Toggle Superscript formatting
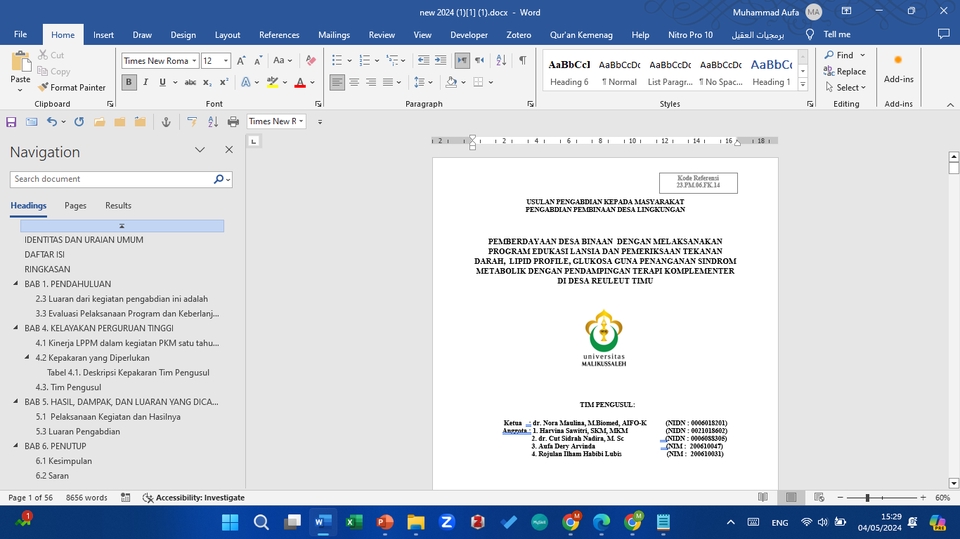 click(x=224, y=82)
